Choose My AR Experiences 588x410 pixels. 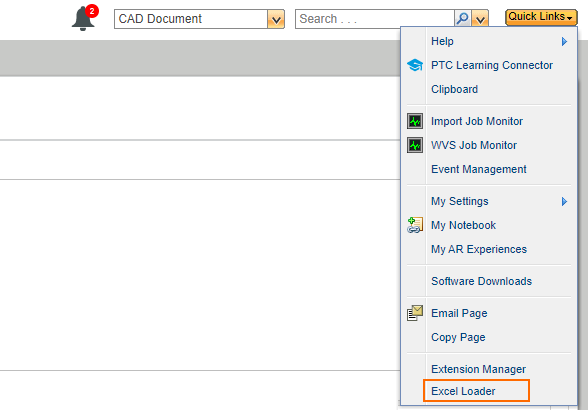(479, 249)
